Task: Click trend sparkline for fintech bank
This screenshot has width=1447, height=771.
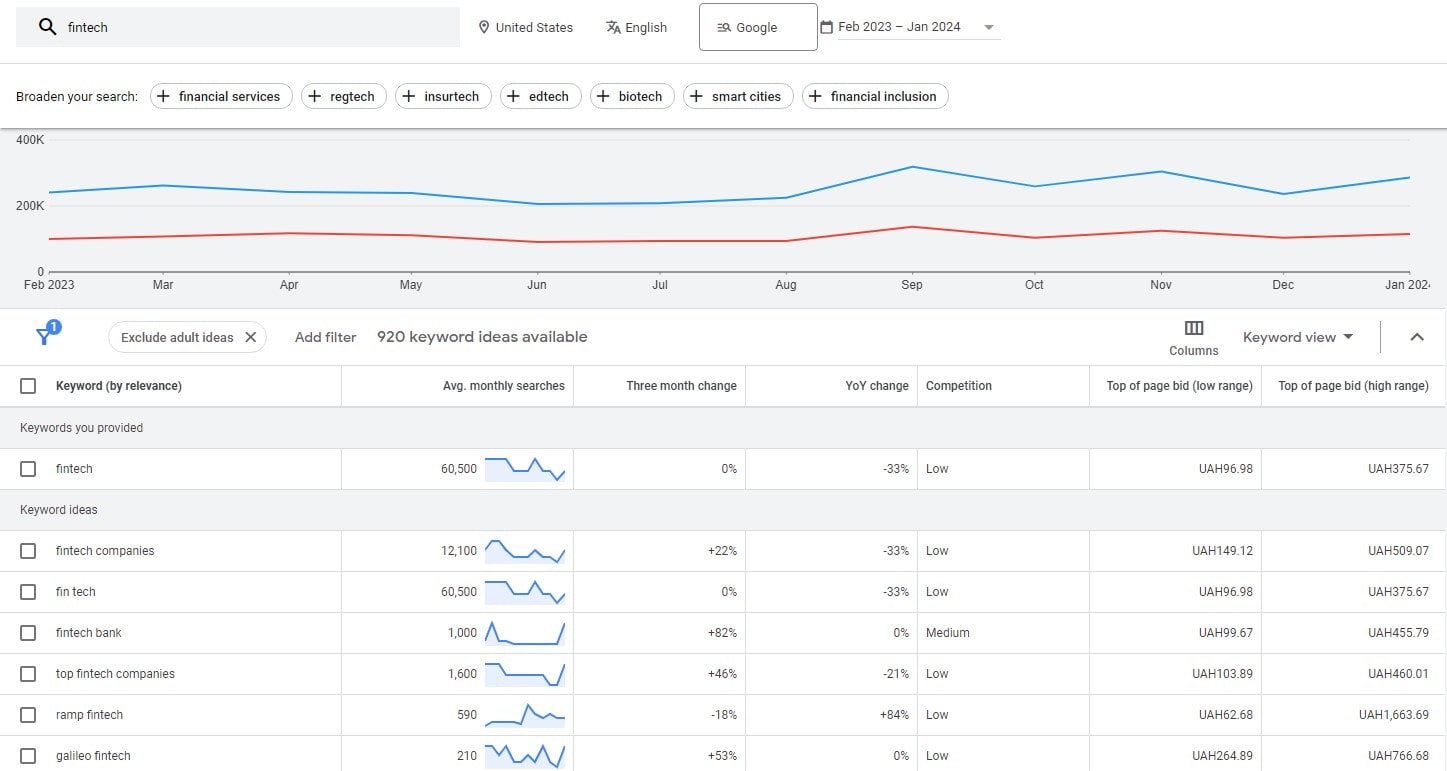Action: pos(525,633)
